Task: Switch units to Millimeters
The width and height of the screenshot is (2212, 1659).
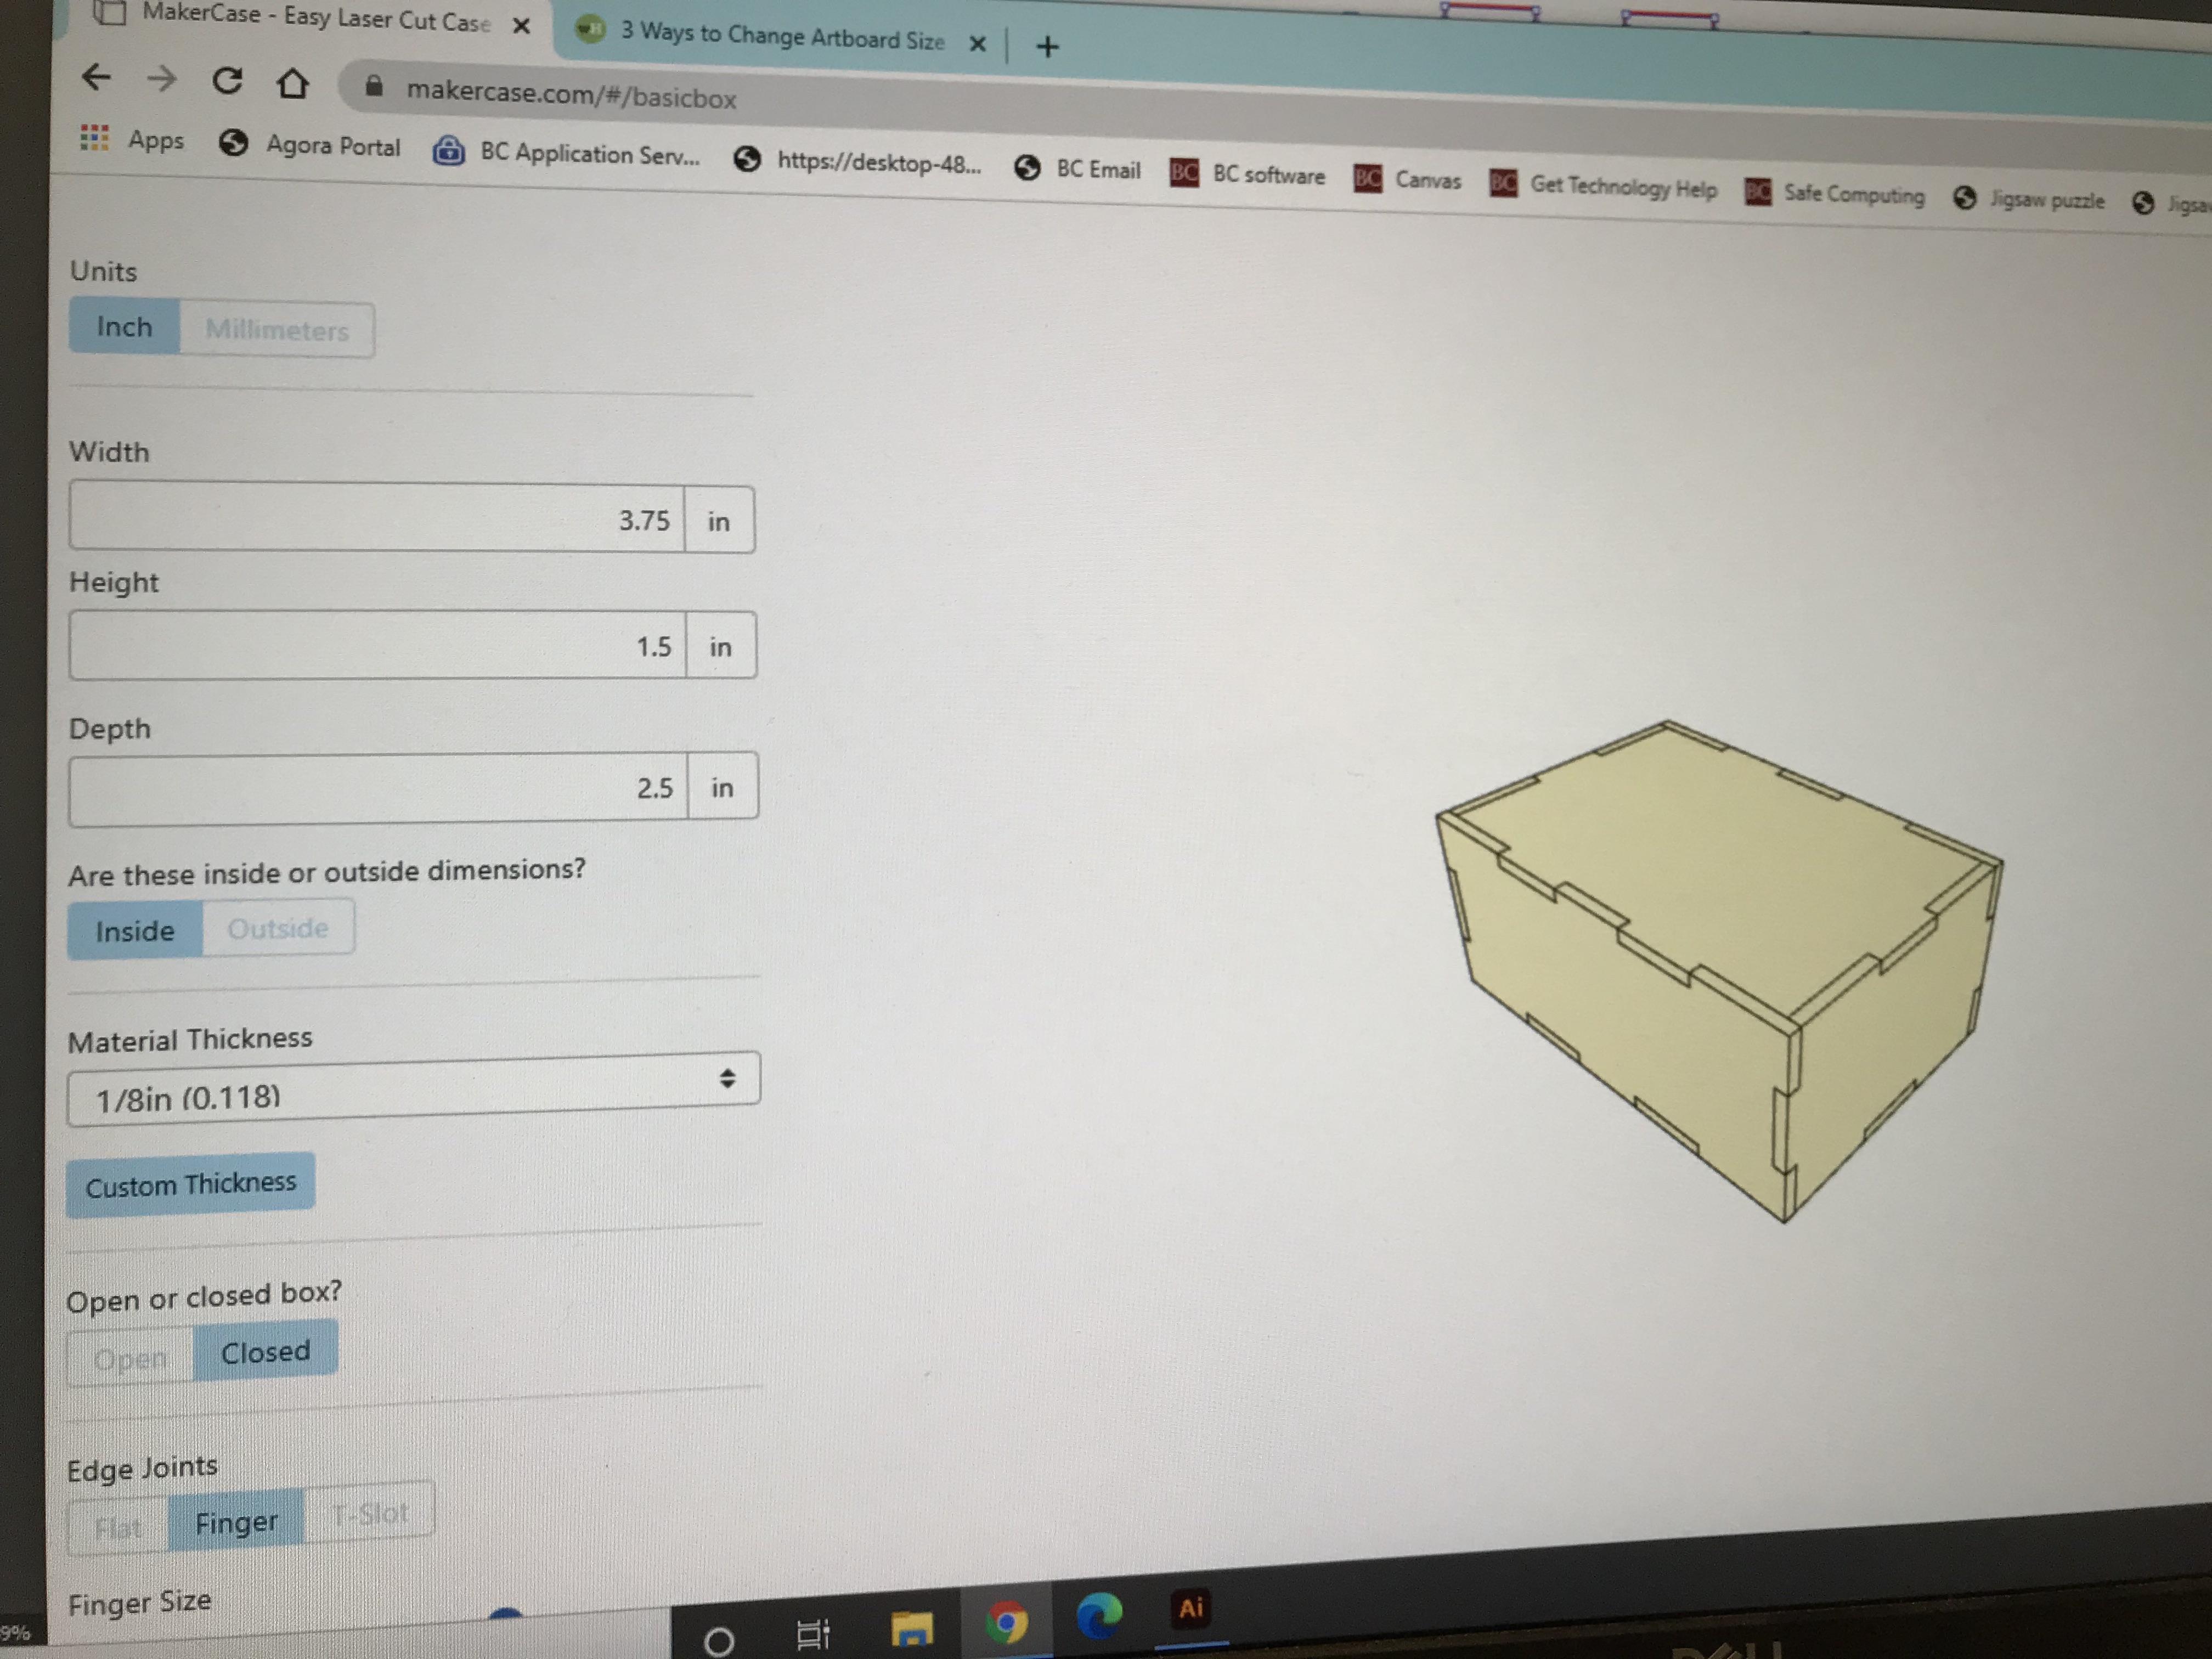Action: click(x=277, y=330)
